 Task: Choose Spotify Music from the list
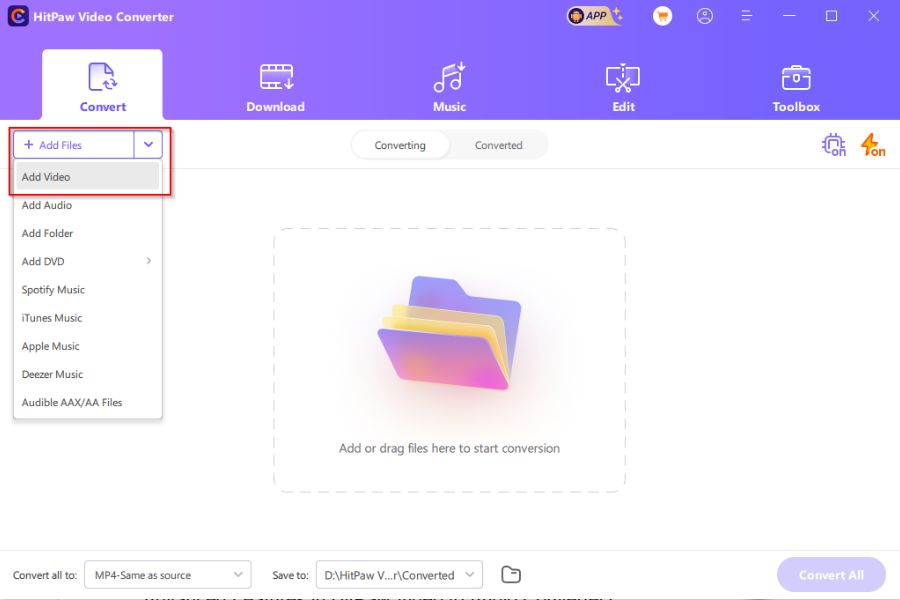(53, 290)
